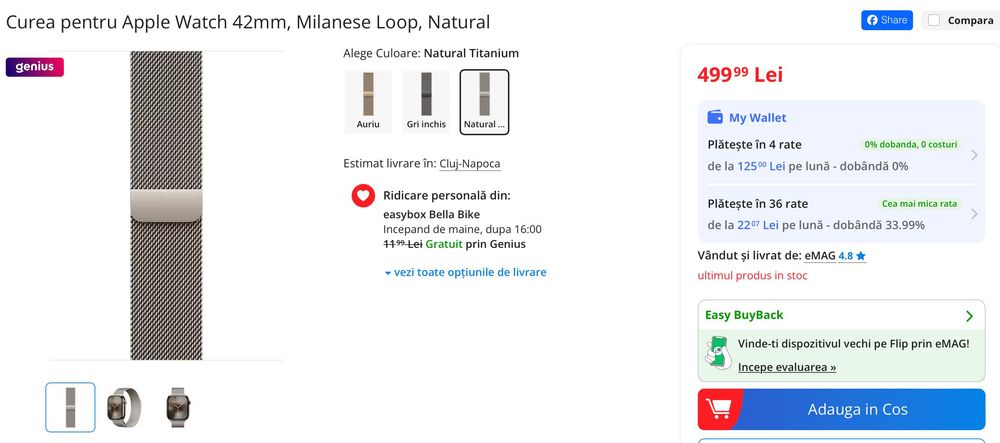
Task: Choose the Gri inchis color option
Action: pos(426,102)
